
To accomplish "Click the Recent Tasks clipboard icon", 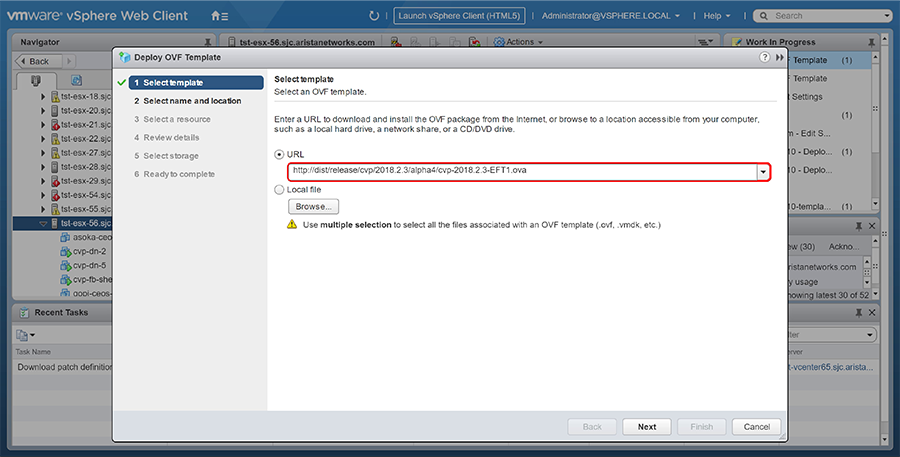I will [25, 313].
